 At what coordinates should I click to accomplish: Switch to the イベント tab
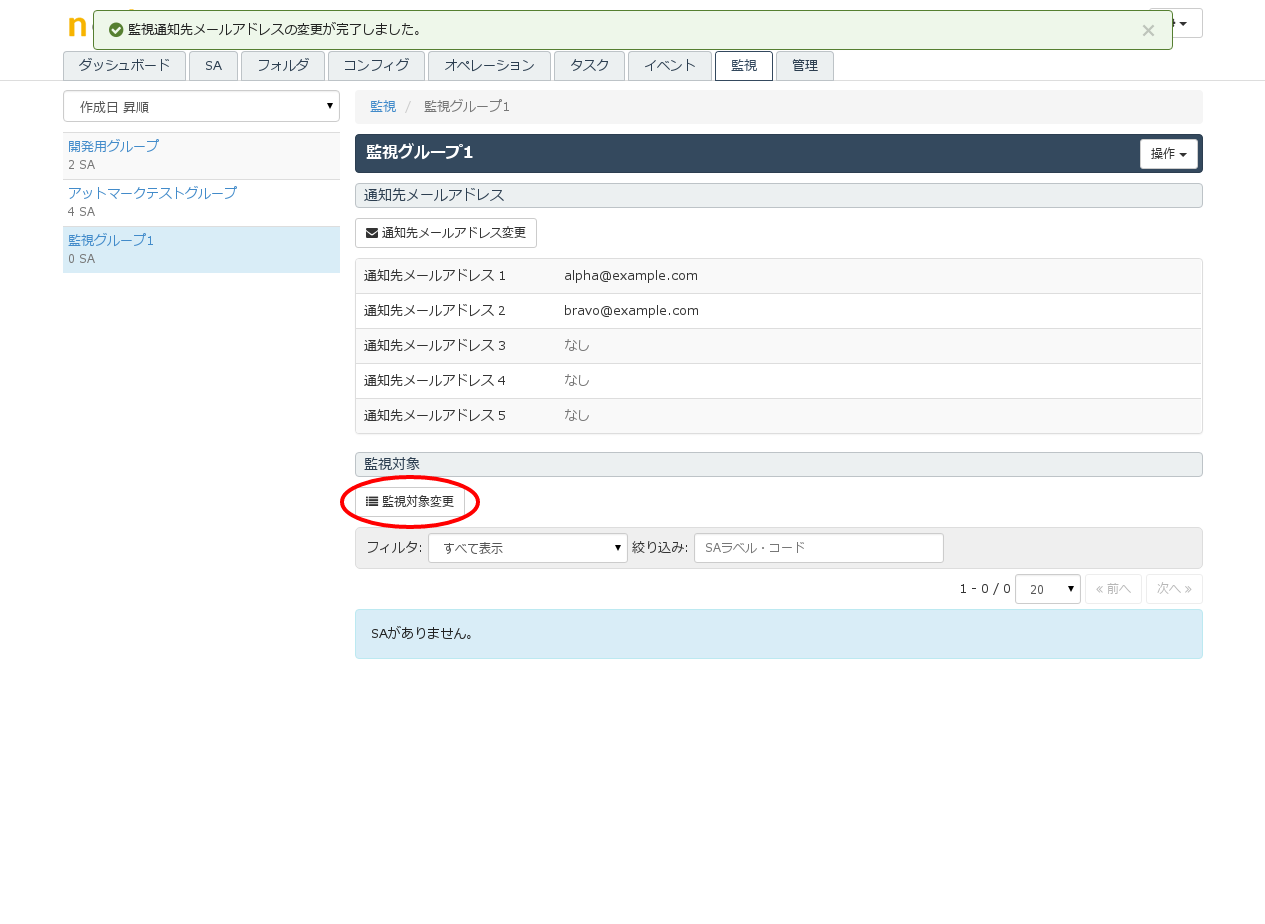point(670,66)
